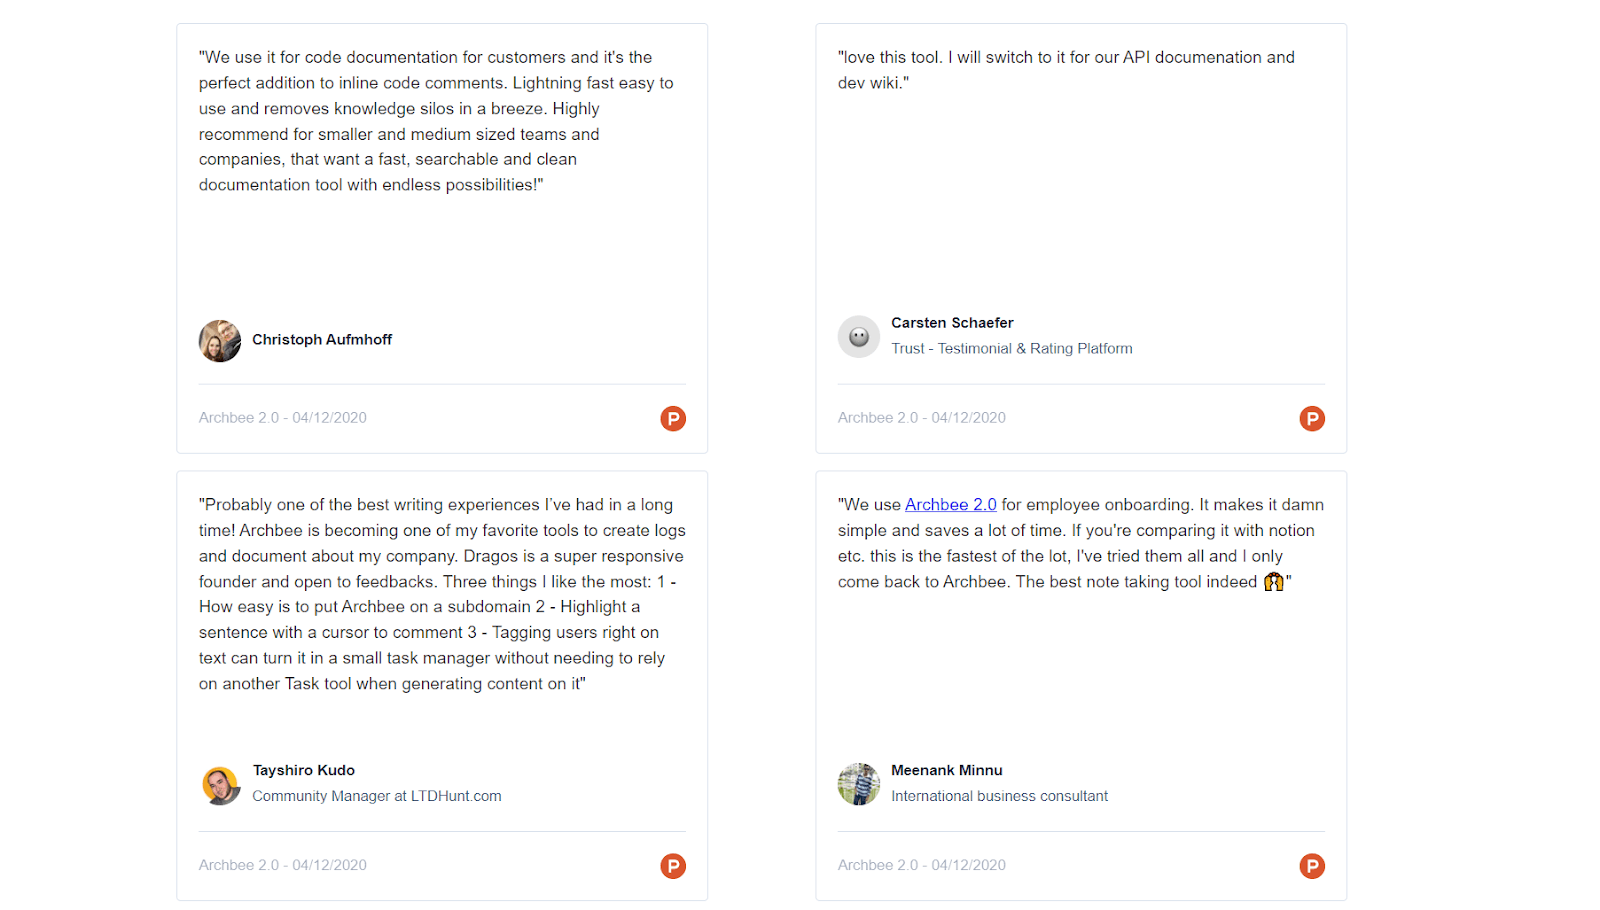Open Meenank Minnu's avatar photo
Screen dimensions: 1600x910
[858, 784]
